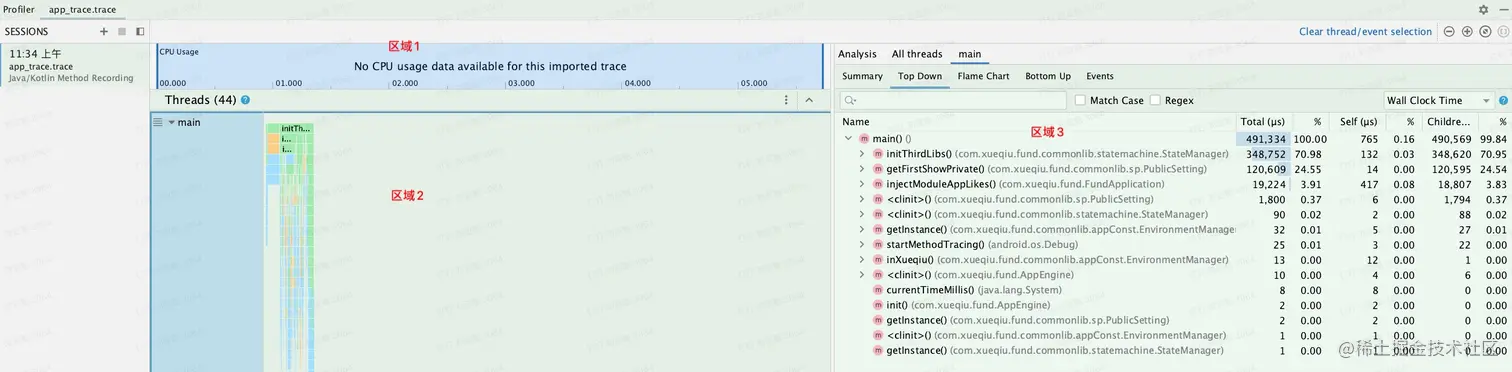Grab the main thread reorder handle

pyautogui.click(x=157, y=122)
